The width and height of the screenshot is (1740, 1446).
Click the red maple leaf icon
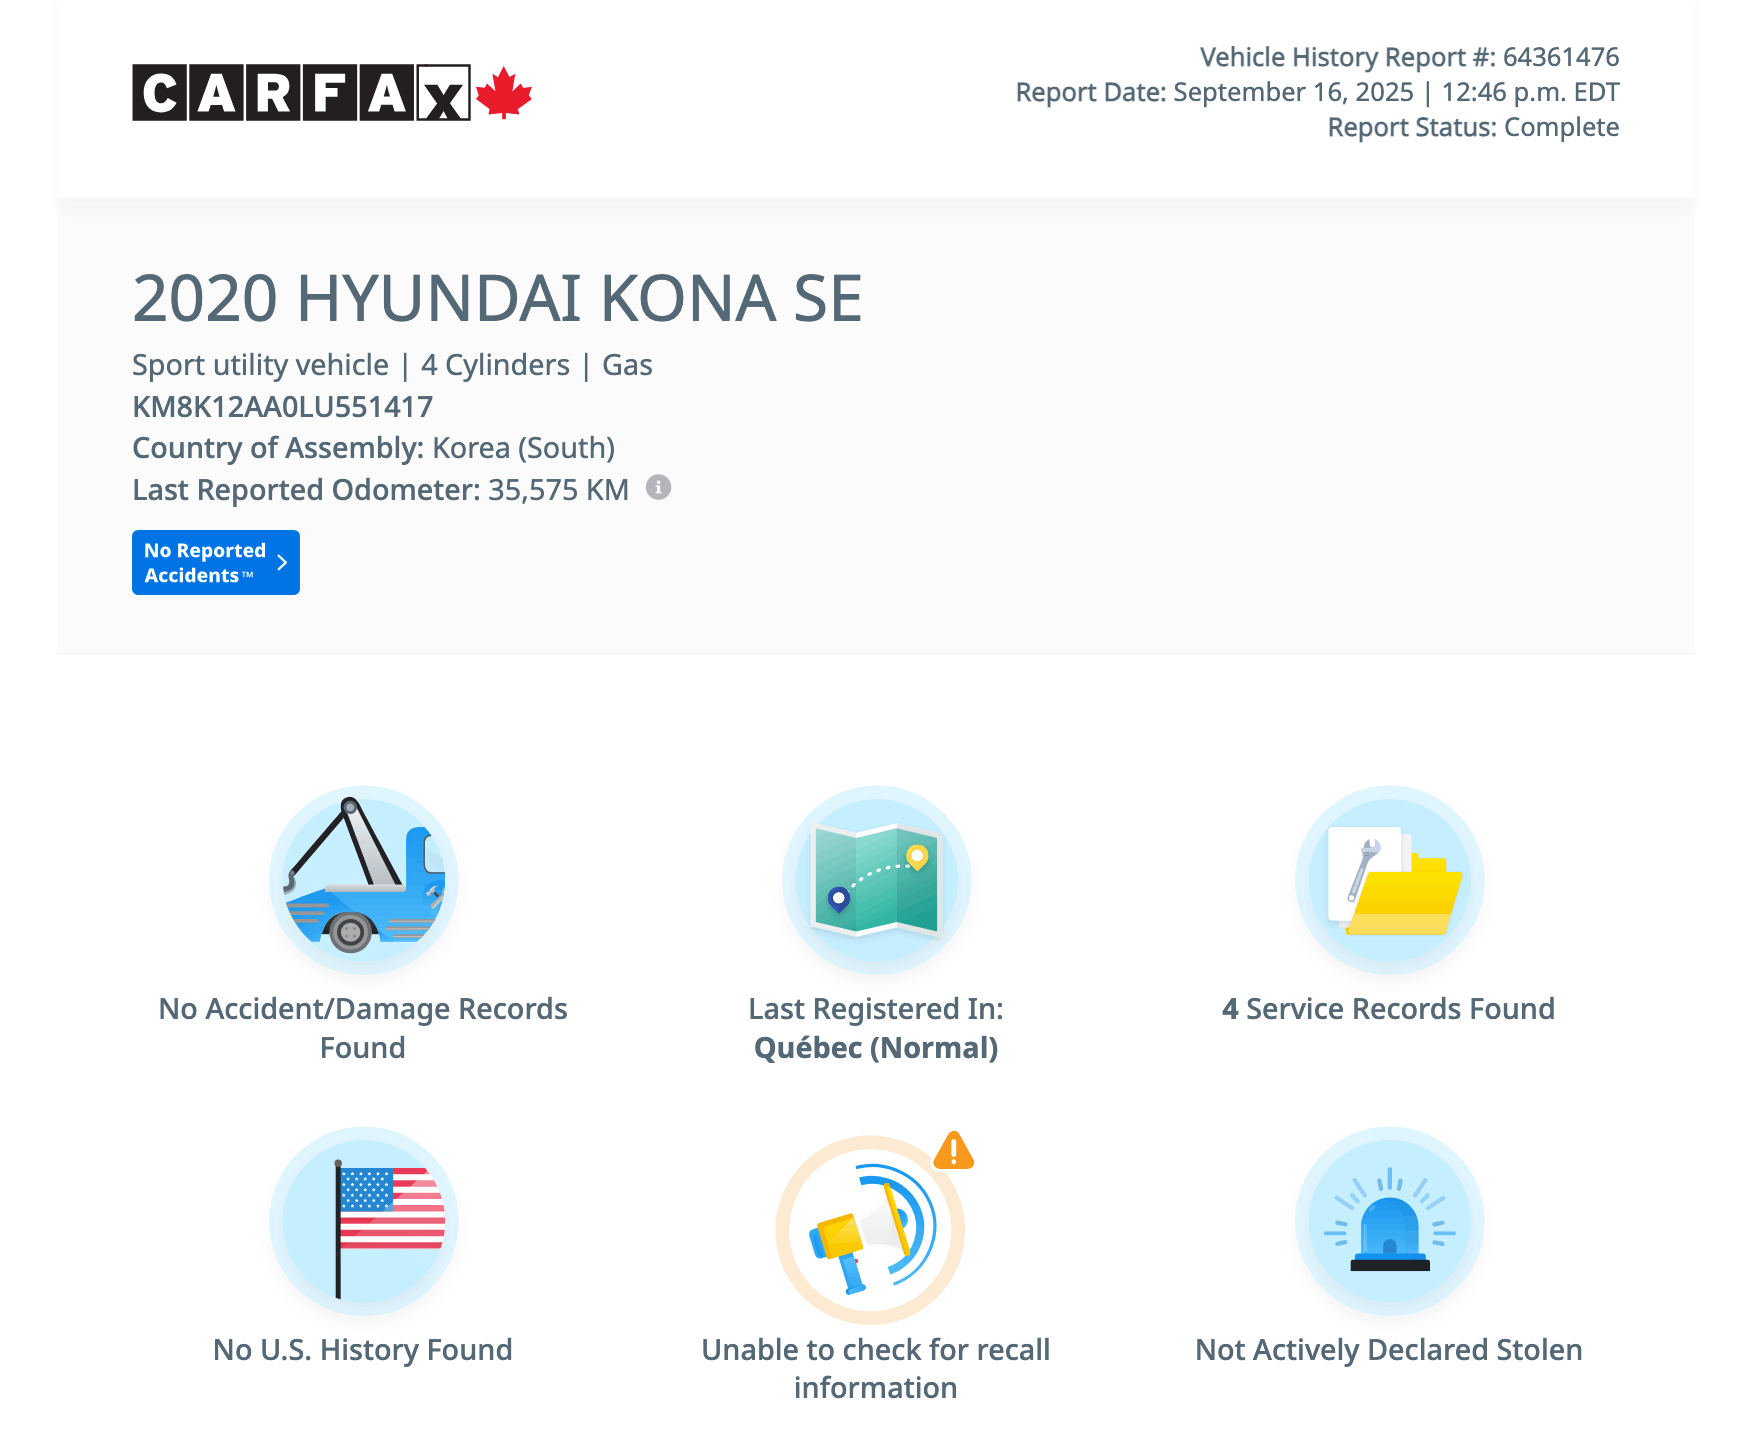(503, 93)
